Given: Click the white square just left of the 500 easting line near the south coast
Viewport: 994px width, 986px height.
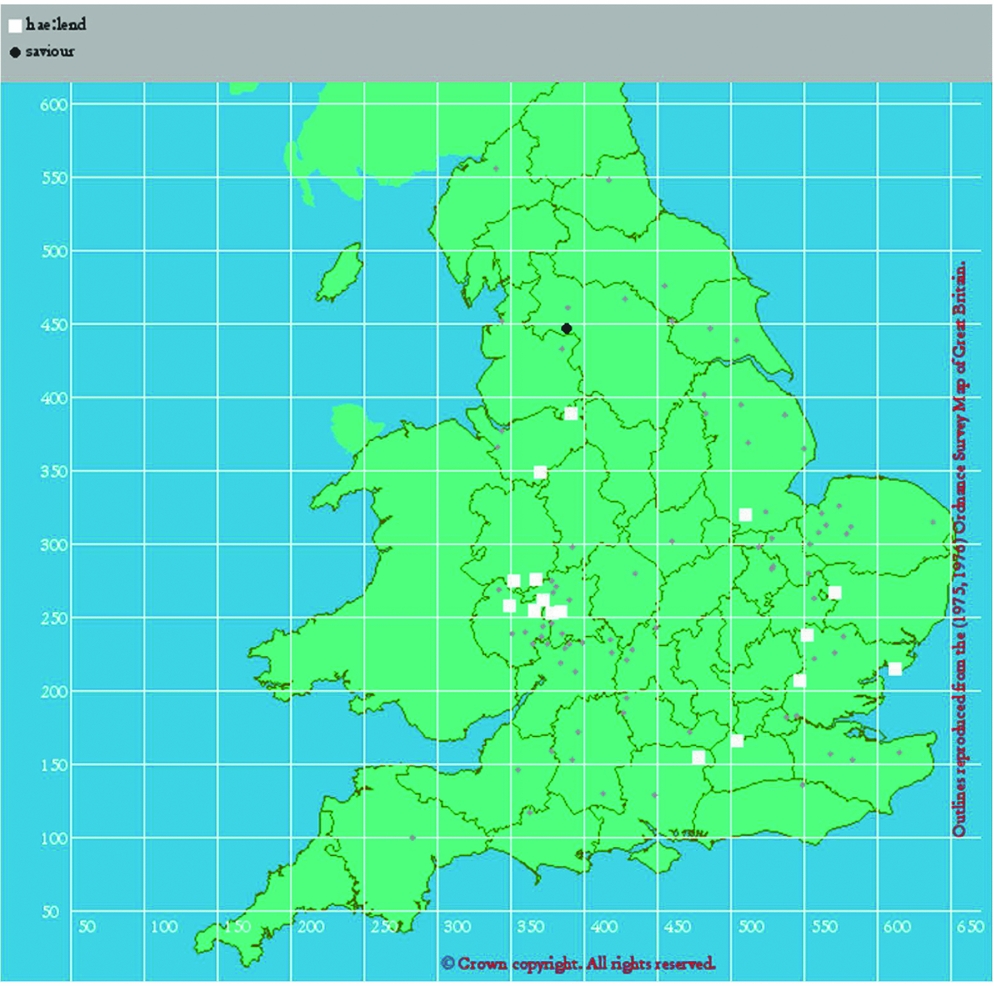Looking at the screenshot, I should [737, 741].
